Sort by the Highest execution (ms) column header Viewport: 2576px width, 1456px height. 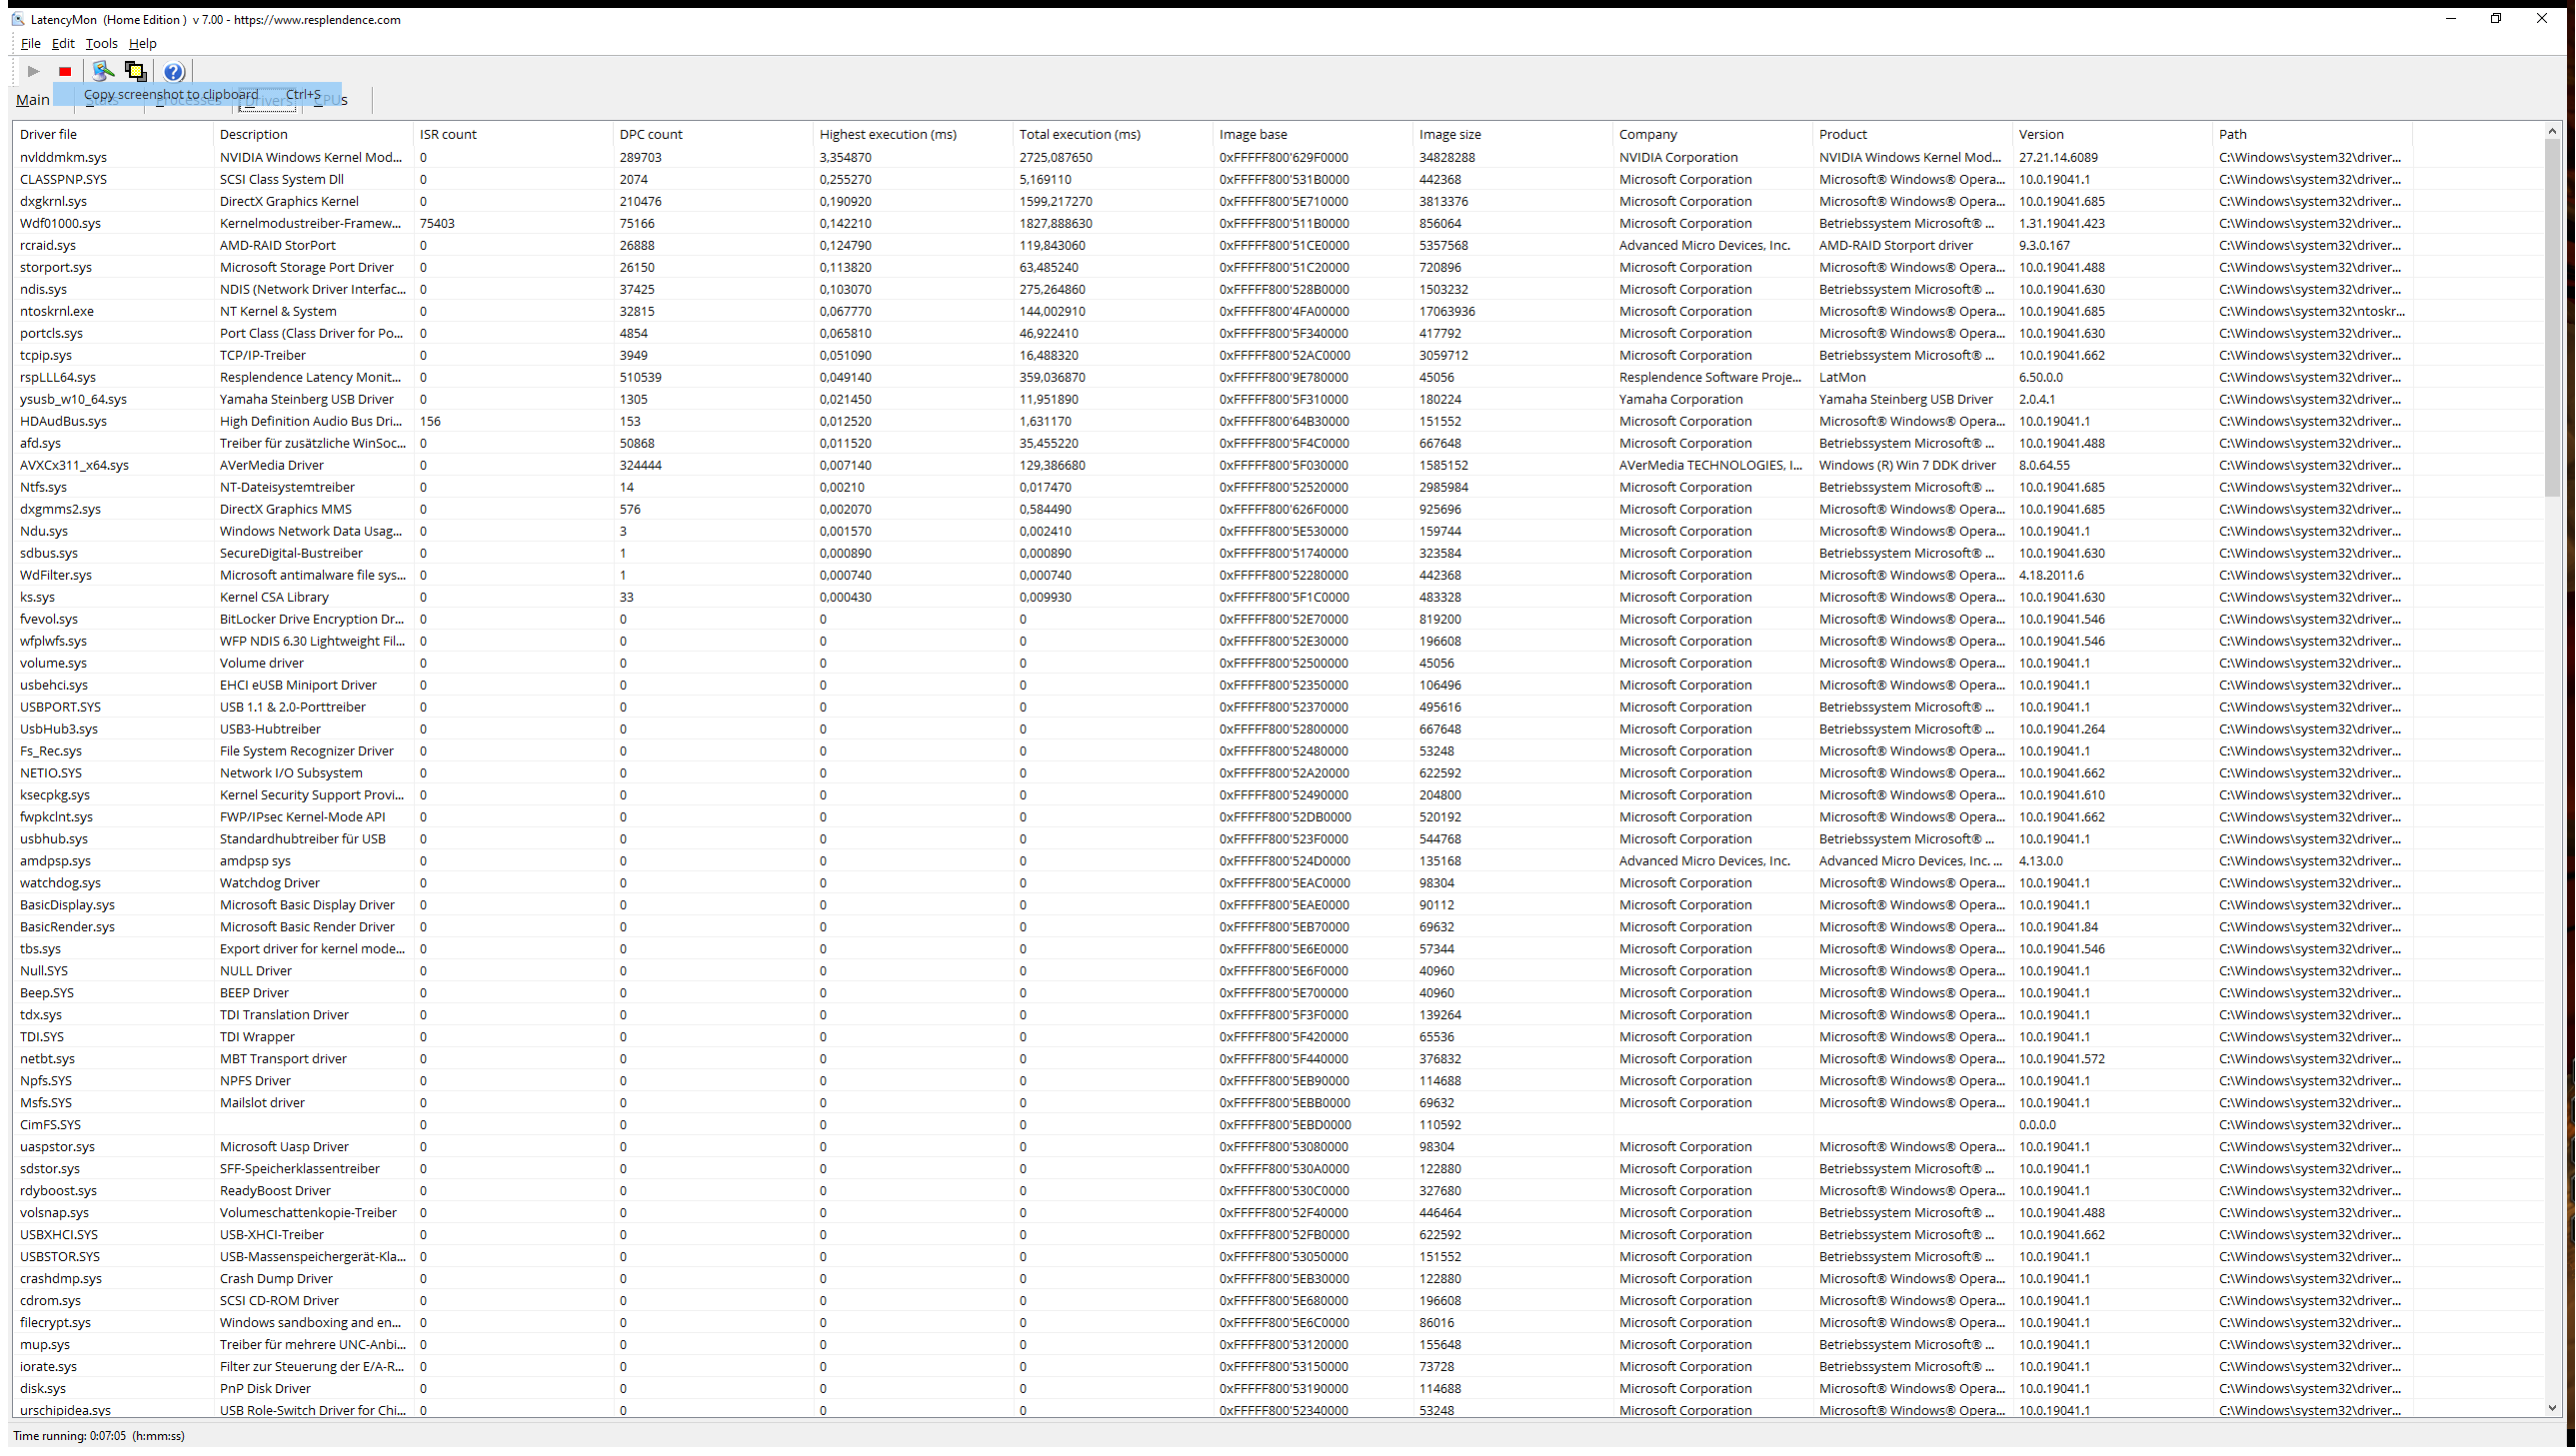(887, 134)
